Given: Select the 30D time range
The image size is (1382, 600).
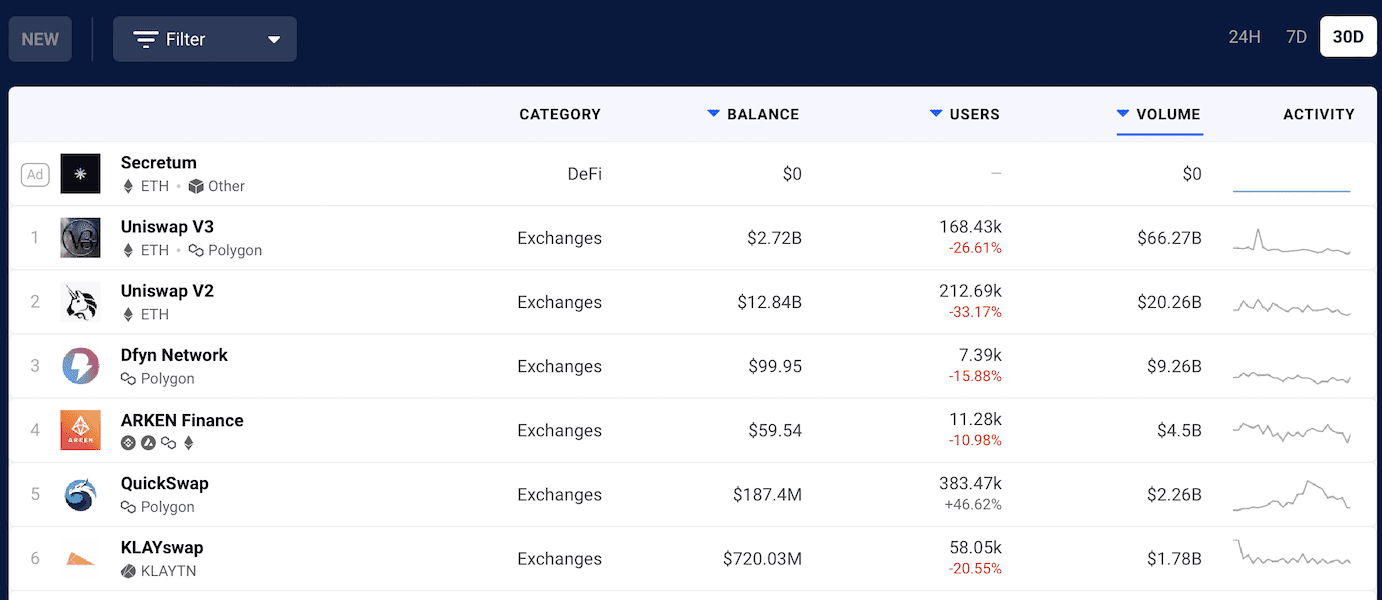Looking at the screenshot, I should (1347, 36).
